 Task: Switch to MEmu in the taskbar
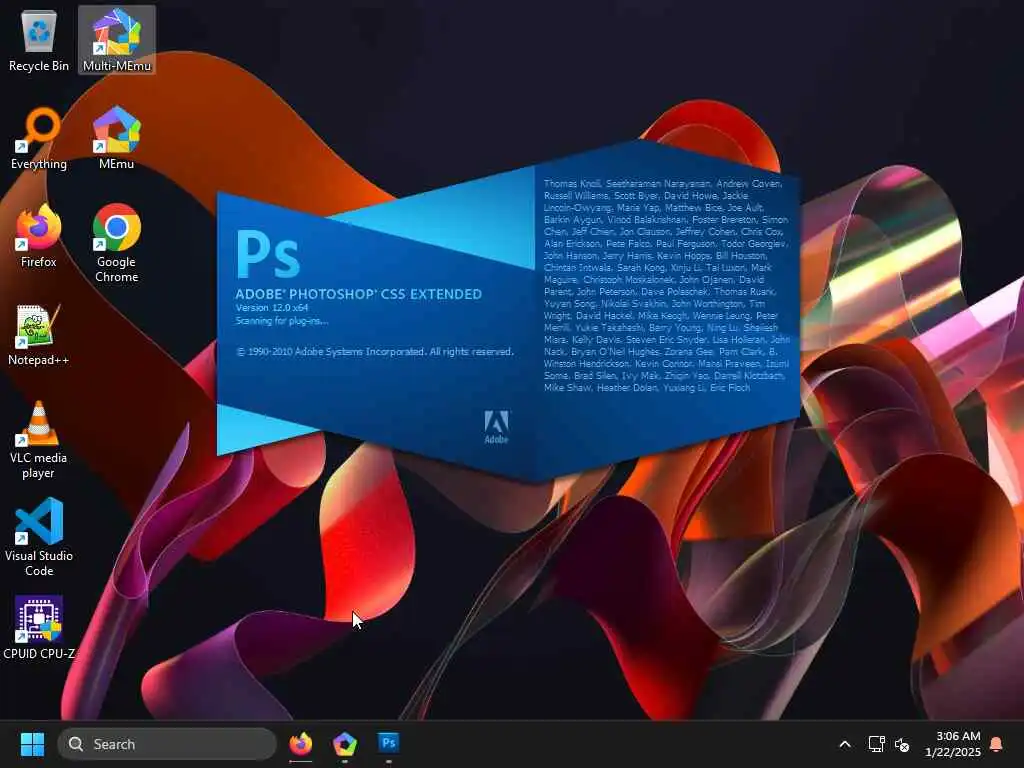tap(345, 744)
